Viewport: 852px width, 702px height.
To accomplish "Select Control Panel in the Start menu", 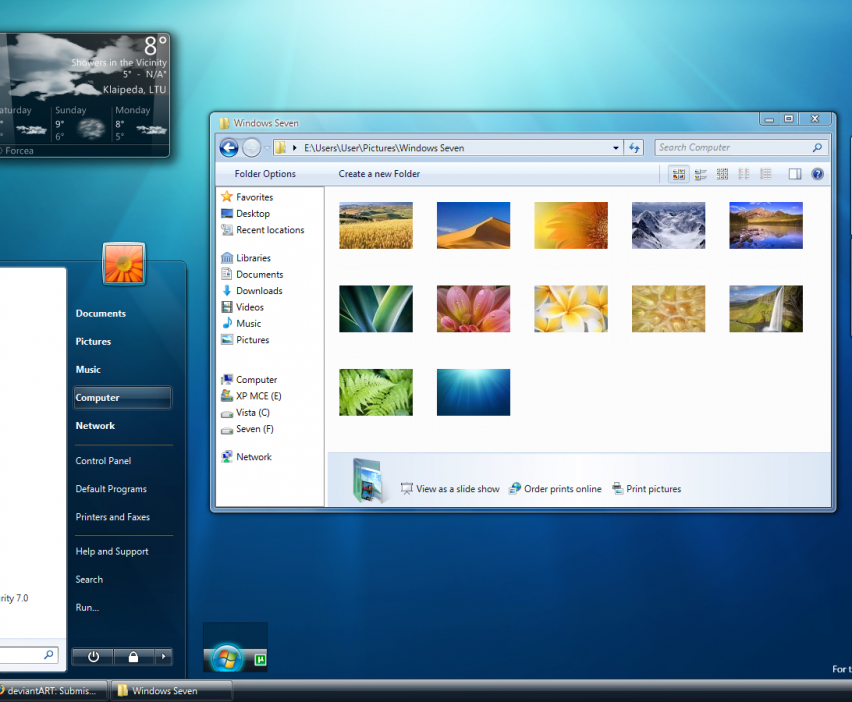I will [103, 461].
